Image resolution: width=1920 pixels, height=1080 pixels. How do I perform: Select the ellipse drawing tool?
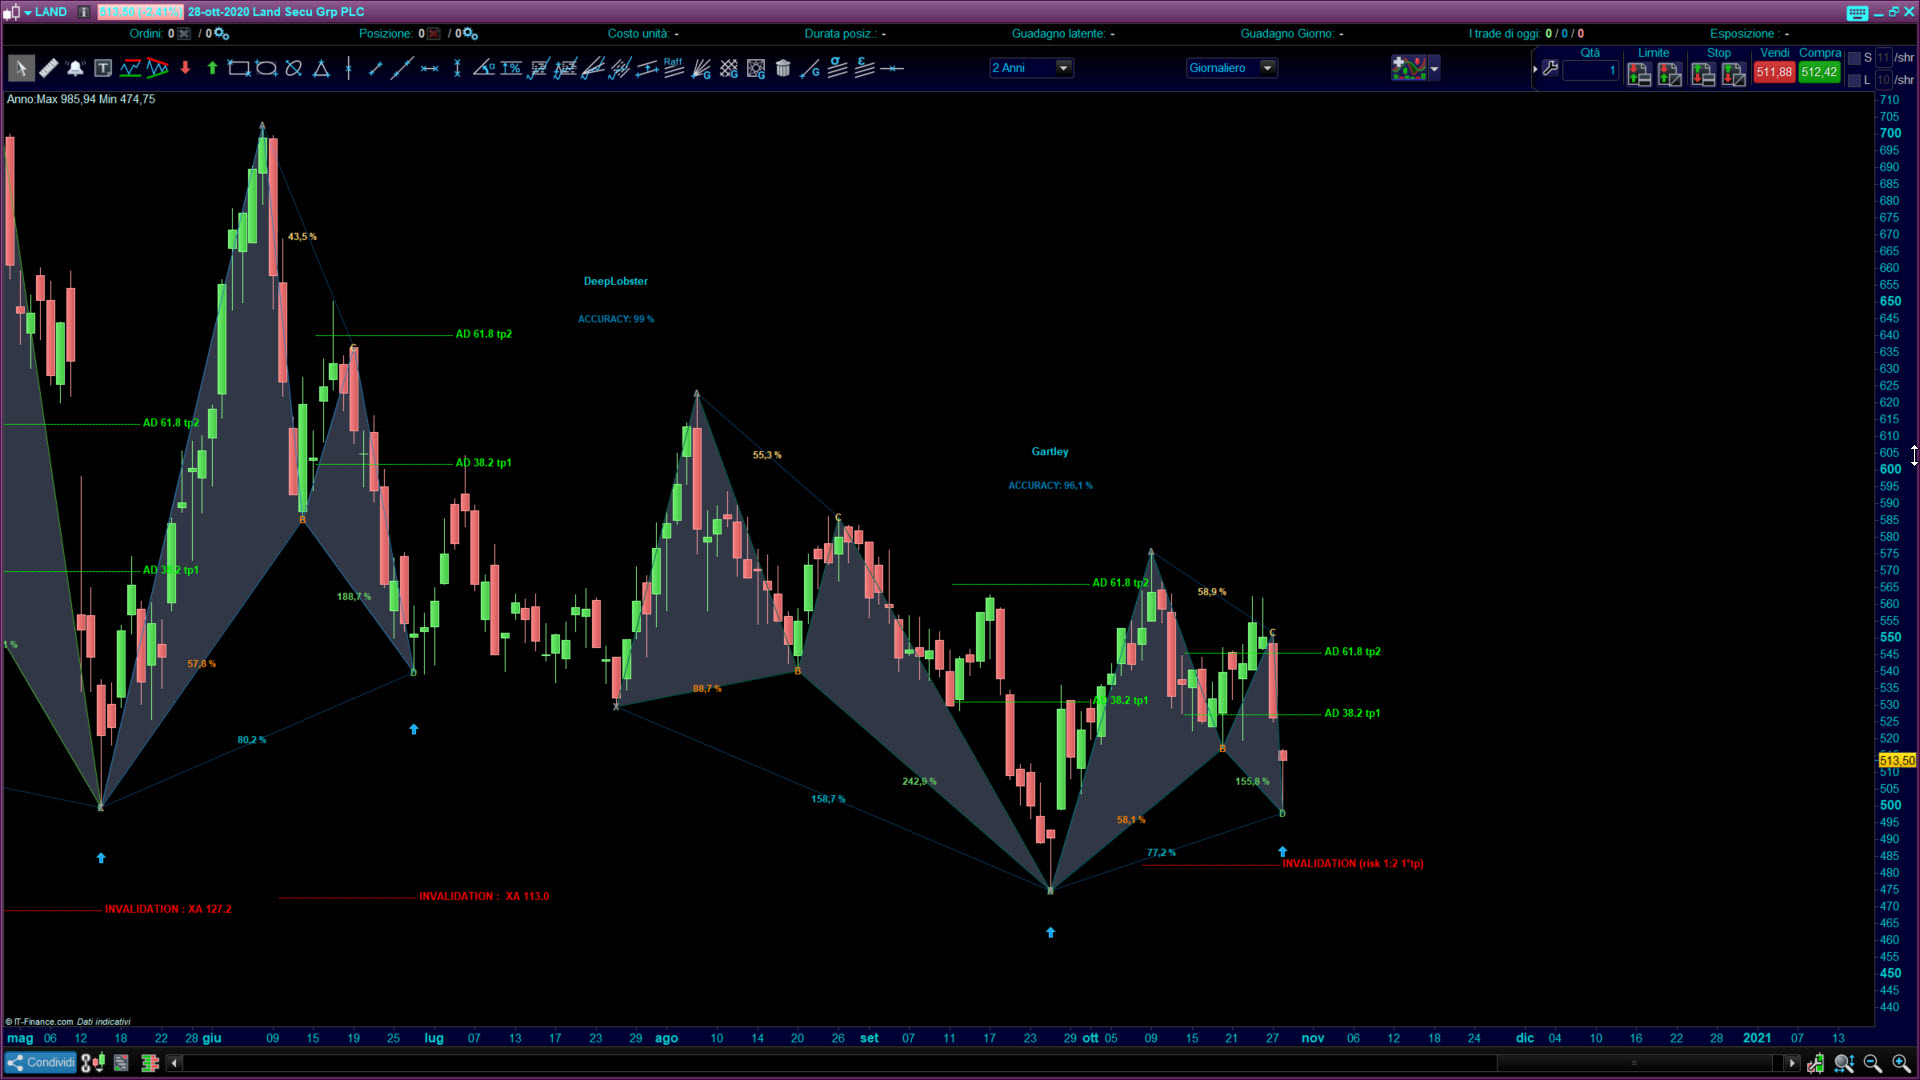266,69
